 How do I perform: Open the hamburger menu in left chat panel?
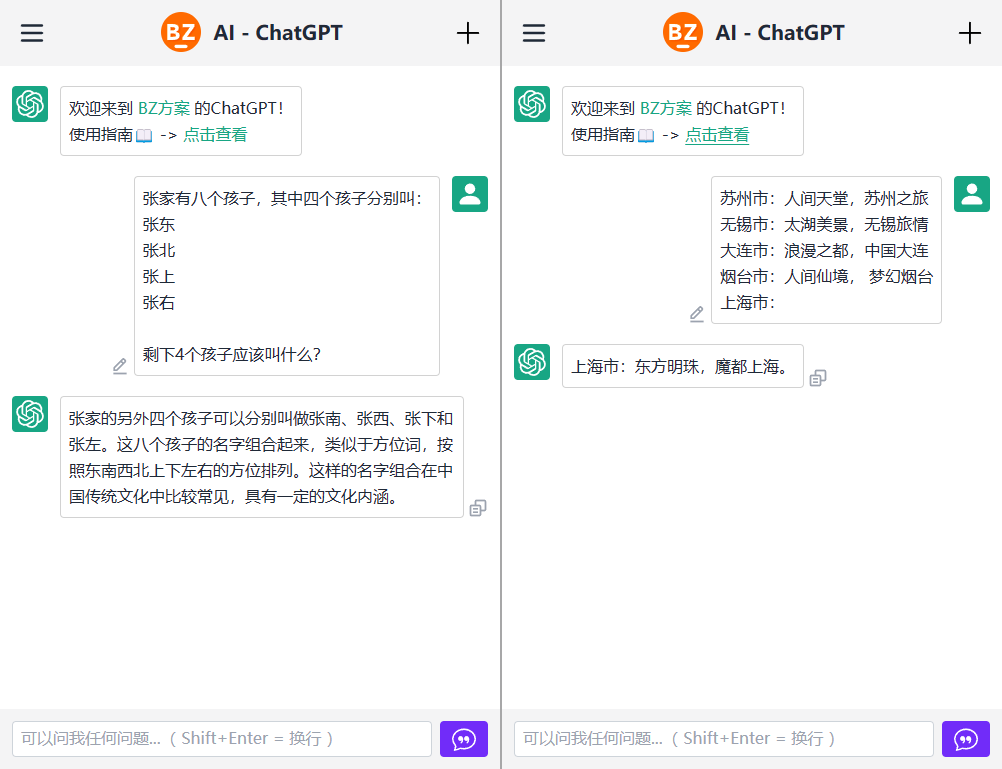(31, 33)
